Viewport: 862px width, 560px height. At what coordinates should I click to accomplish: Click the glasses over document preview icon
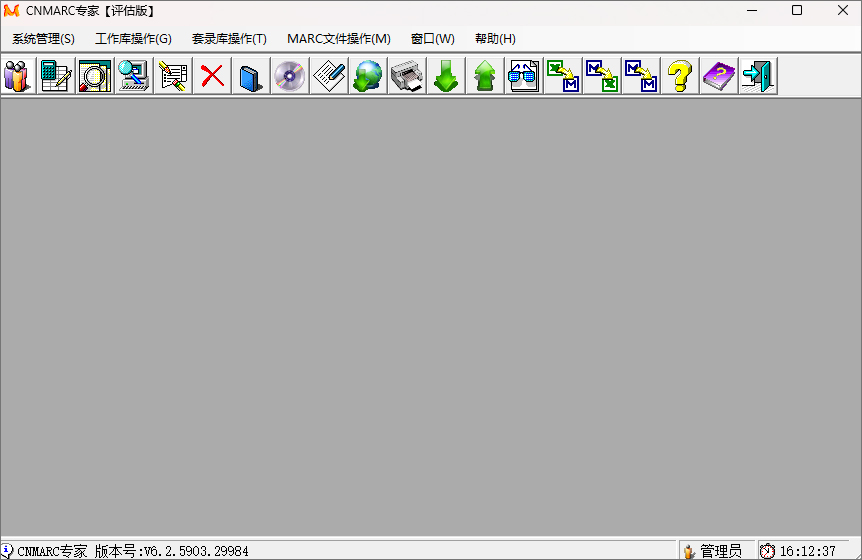coord(524,76)
